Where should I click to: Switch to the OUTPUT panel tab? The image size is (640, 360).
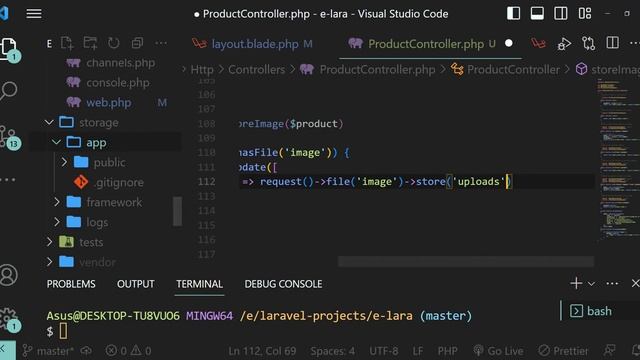tap(136, 284)
